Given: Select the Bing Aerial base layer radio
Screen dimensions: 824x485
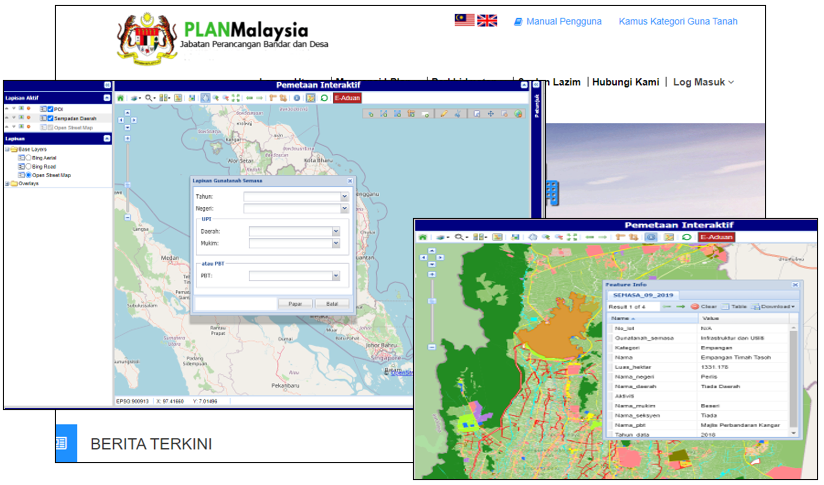Looking at the screenshot, I should tap(28, 158).
